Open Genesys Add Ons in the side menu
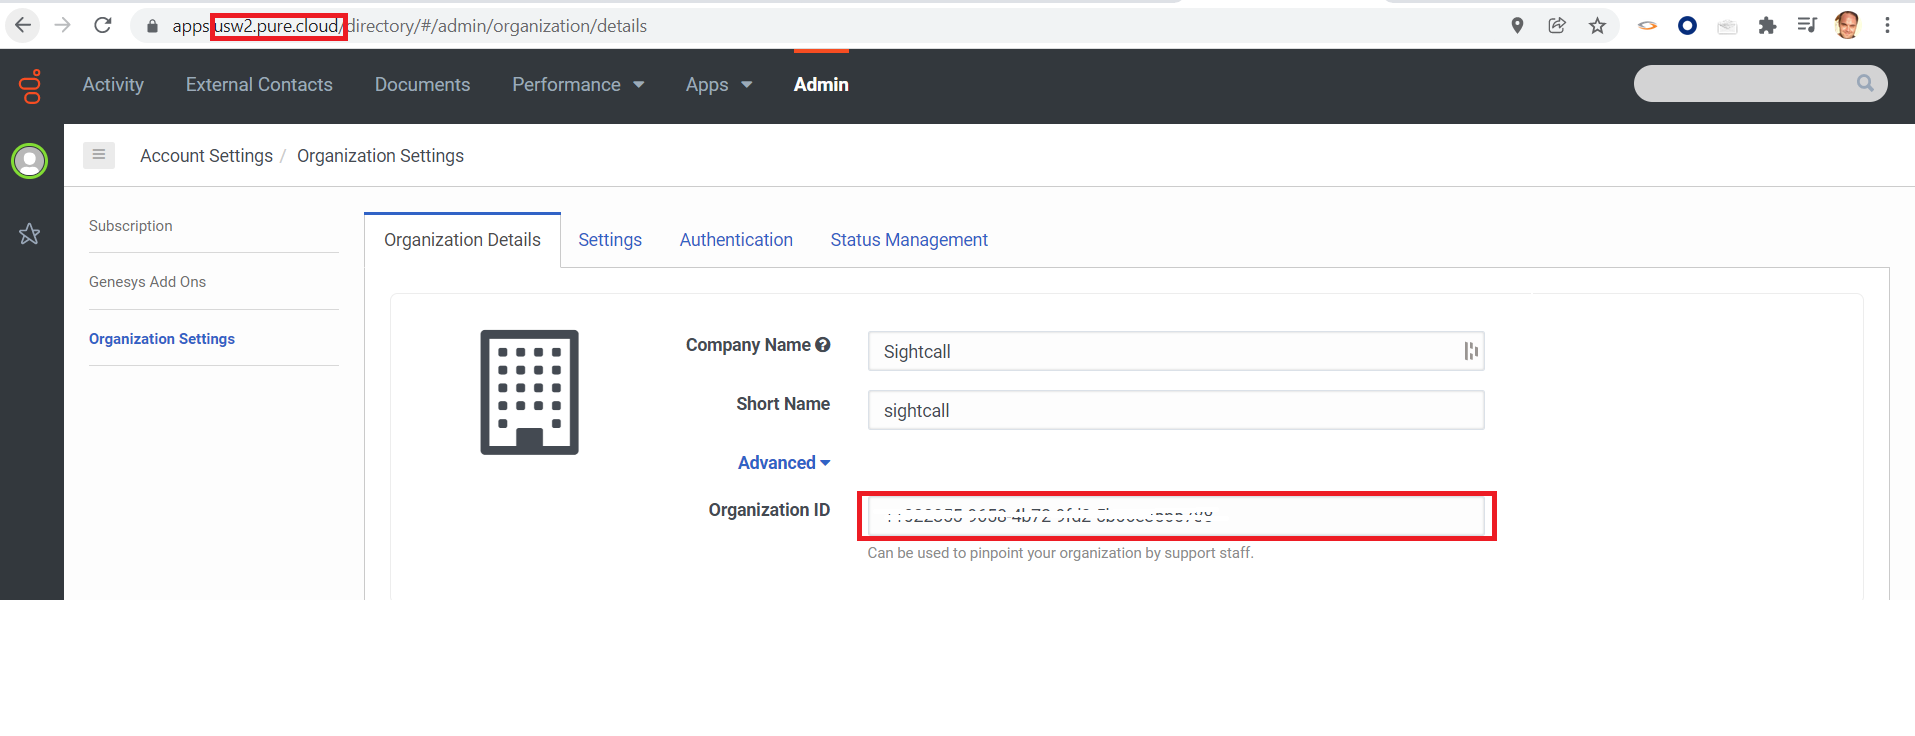 pyautogui.click(x=147, y=282)
